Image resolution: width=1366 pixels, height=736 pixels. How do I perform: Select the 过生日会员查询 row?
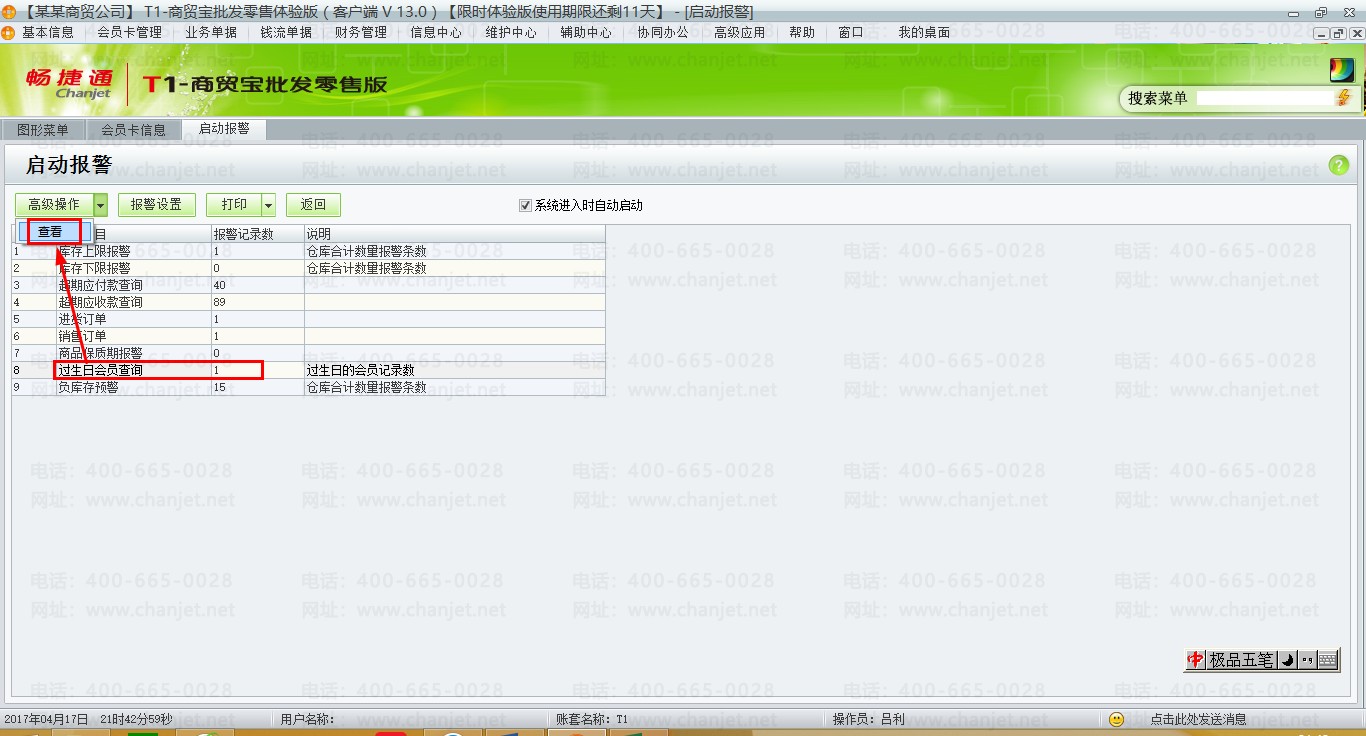click(100, 370)
